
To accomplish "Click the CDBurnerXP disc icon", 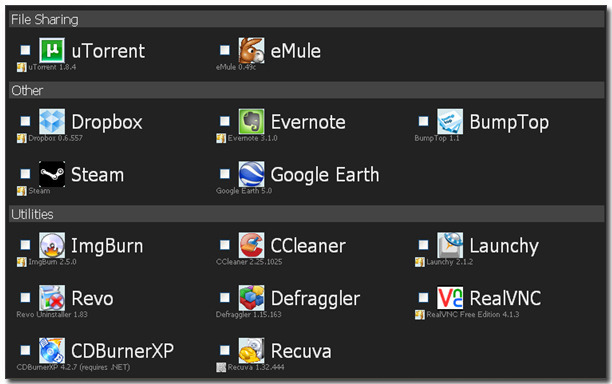I will [52, 350].
